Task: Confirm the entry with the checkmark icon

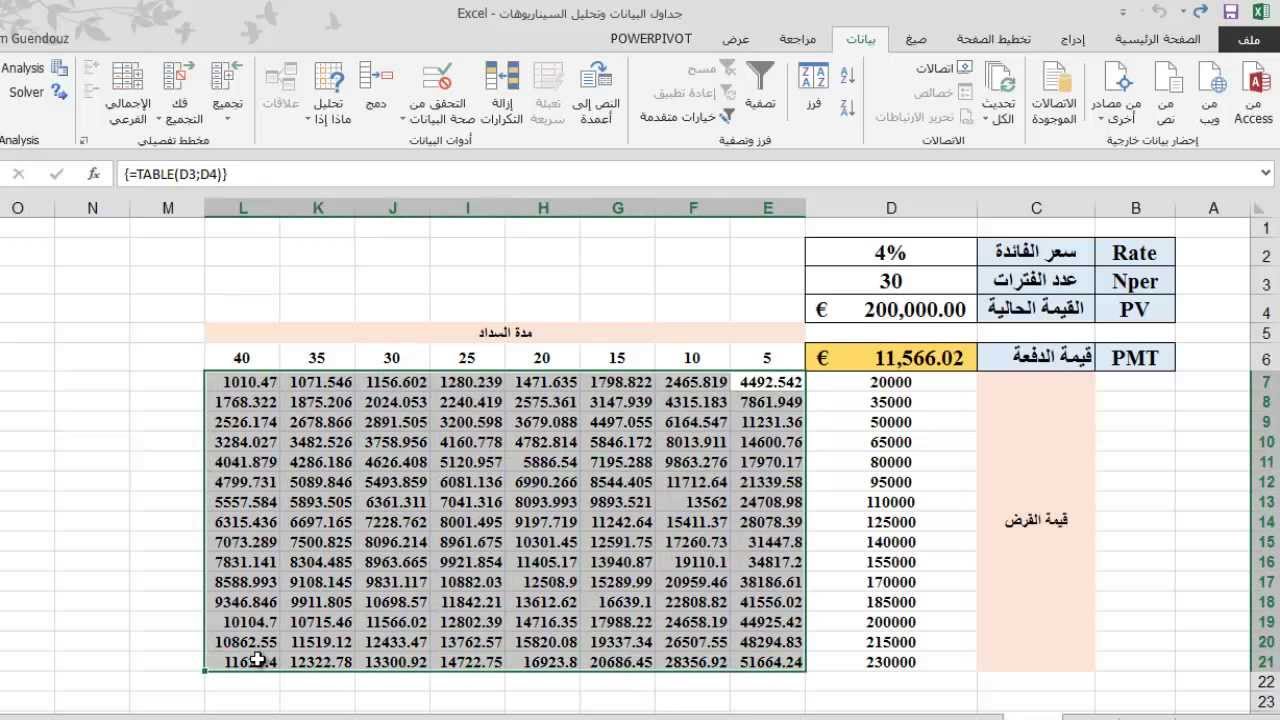Action: [56, 174]
